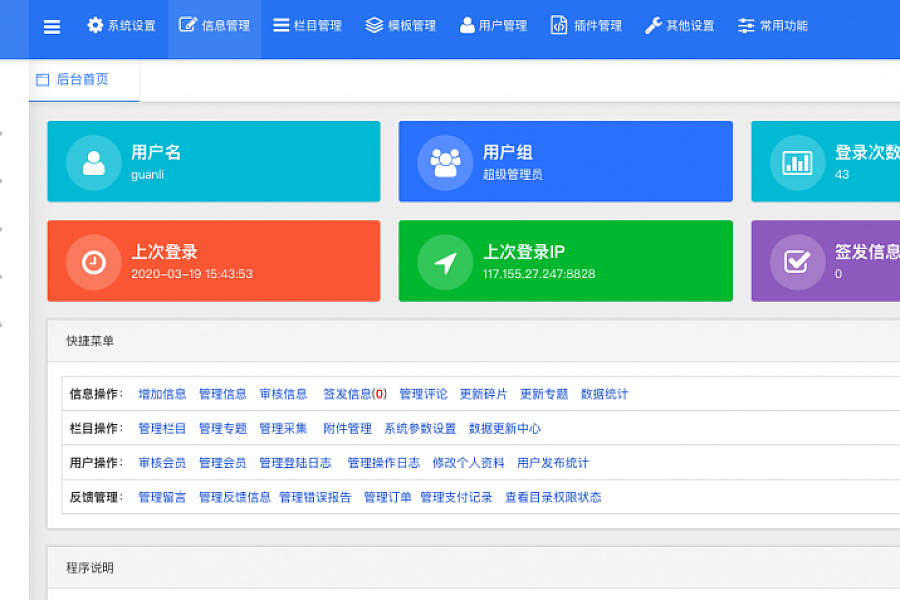Open the 系统参数设置 link
This screenshot has width=900, height=600.
coord(420,428)
